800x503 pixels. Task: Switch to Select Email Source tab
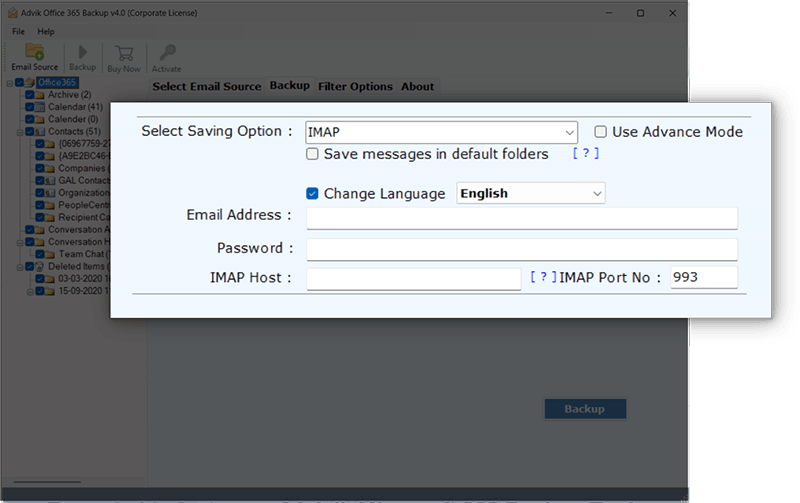pos(207,86)
